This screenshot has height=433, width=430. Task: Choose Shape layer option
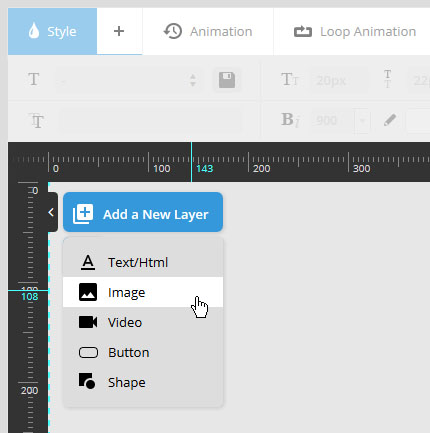tap(143, 382)
